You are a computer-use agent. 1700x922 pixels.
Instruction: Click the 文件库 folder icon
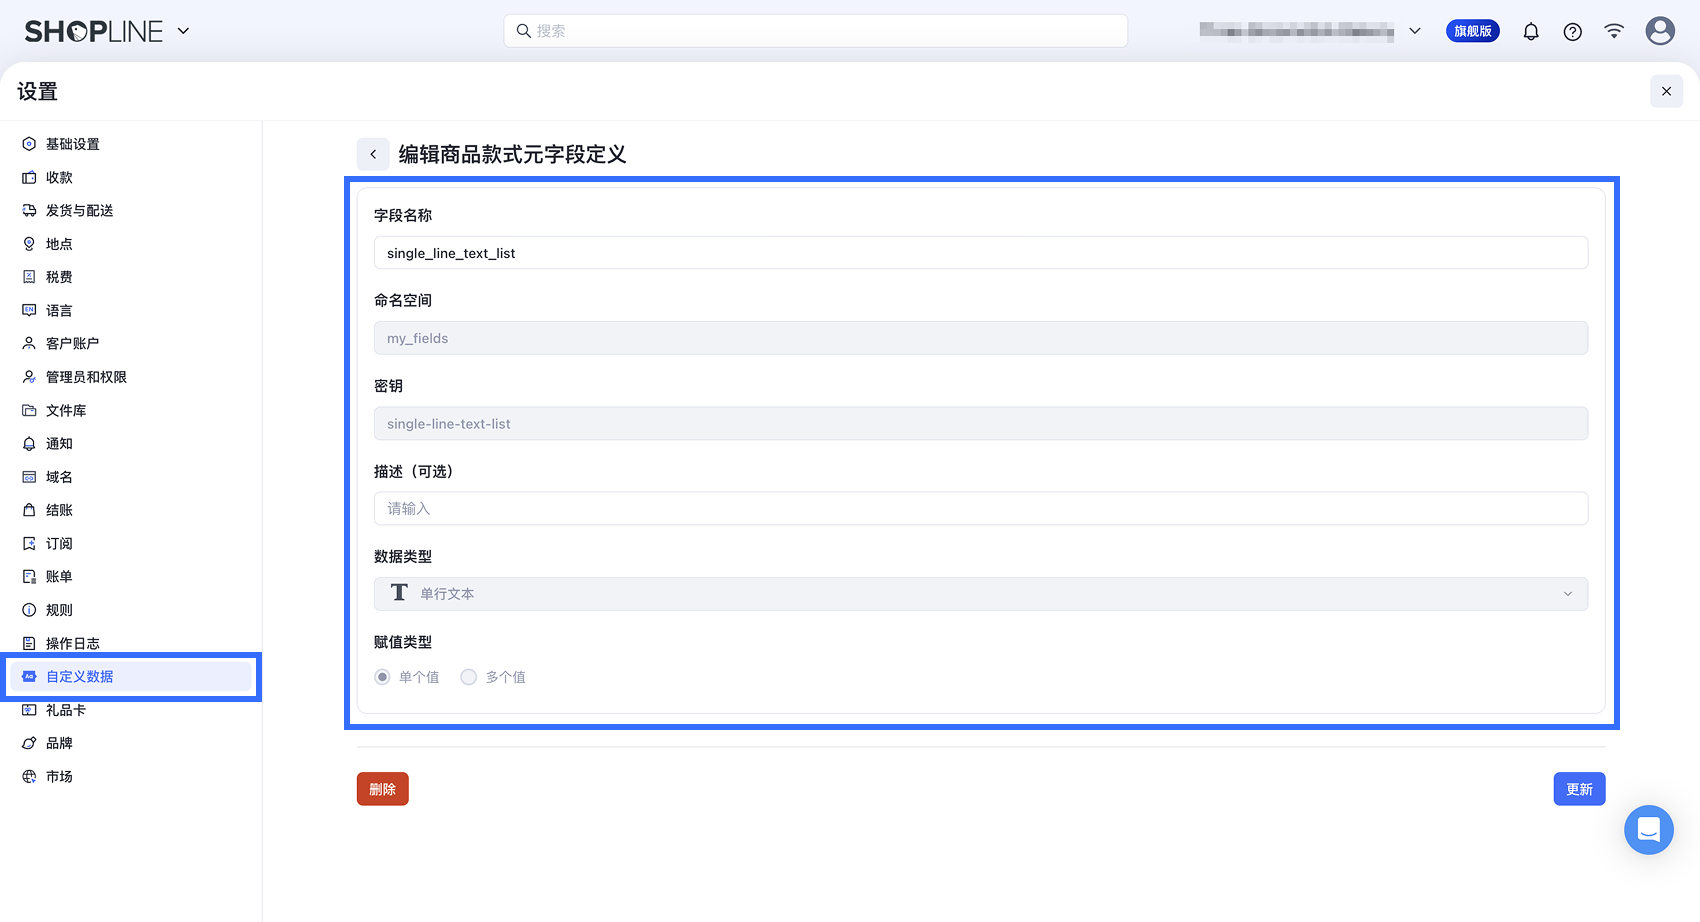(29, 410)
